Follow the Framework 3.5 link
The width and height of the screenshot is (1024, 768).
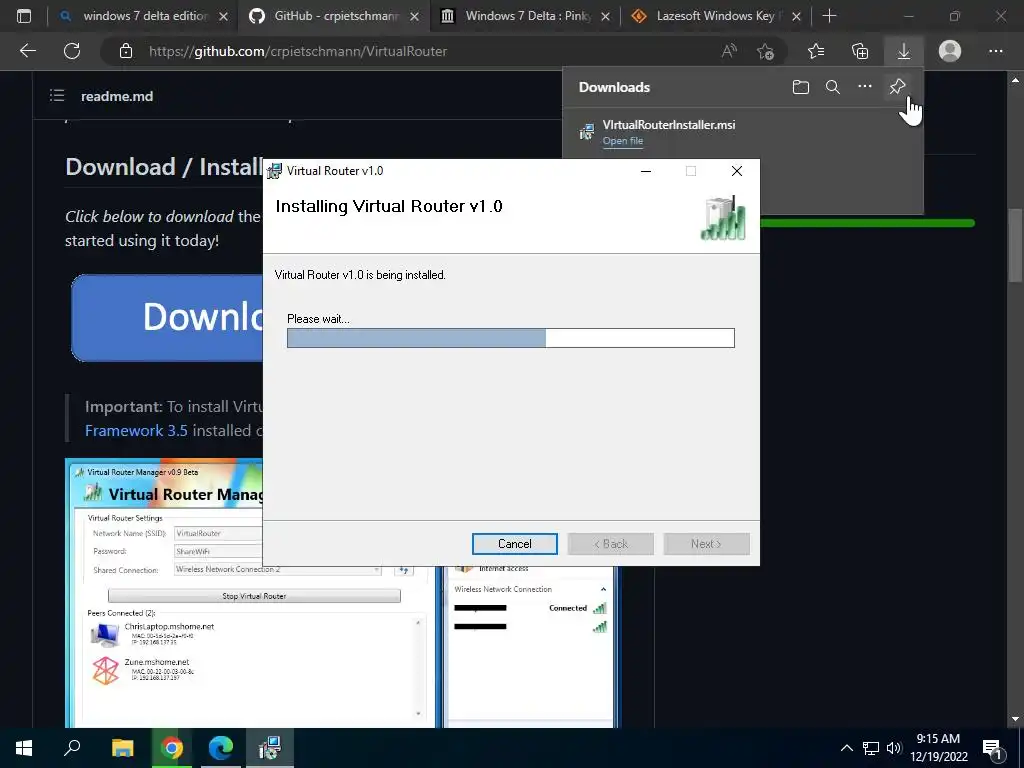tap(136, 430)
